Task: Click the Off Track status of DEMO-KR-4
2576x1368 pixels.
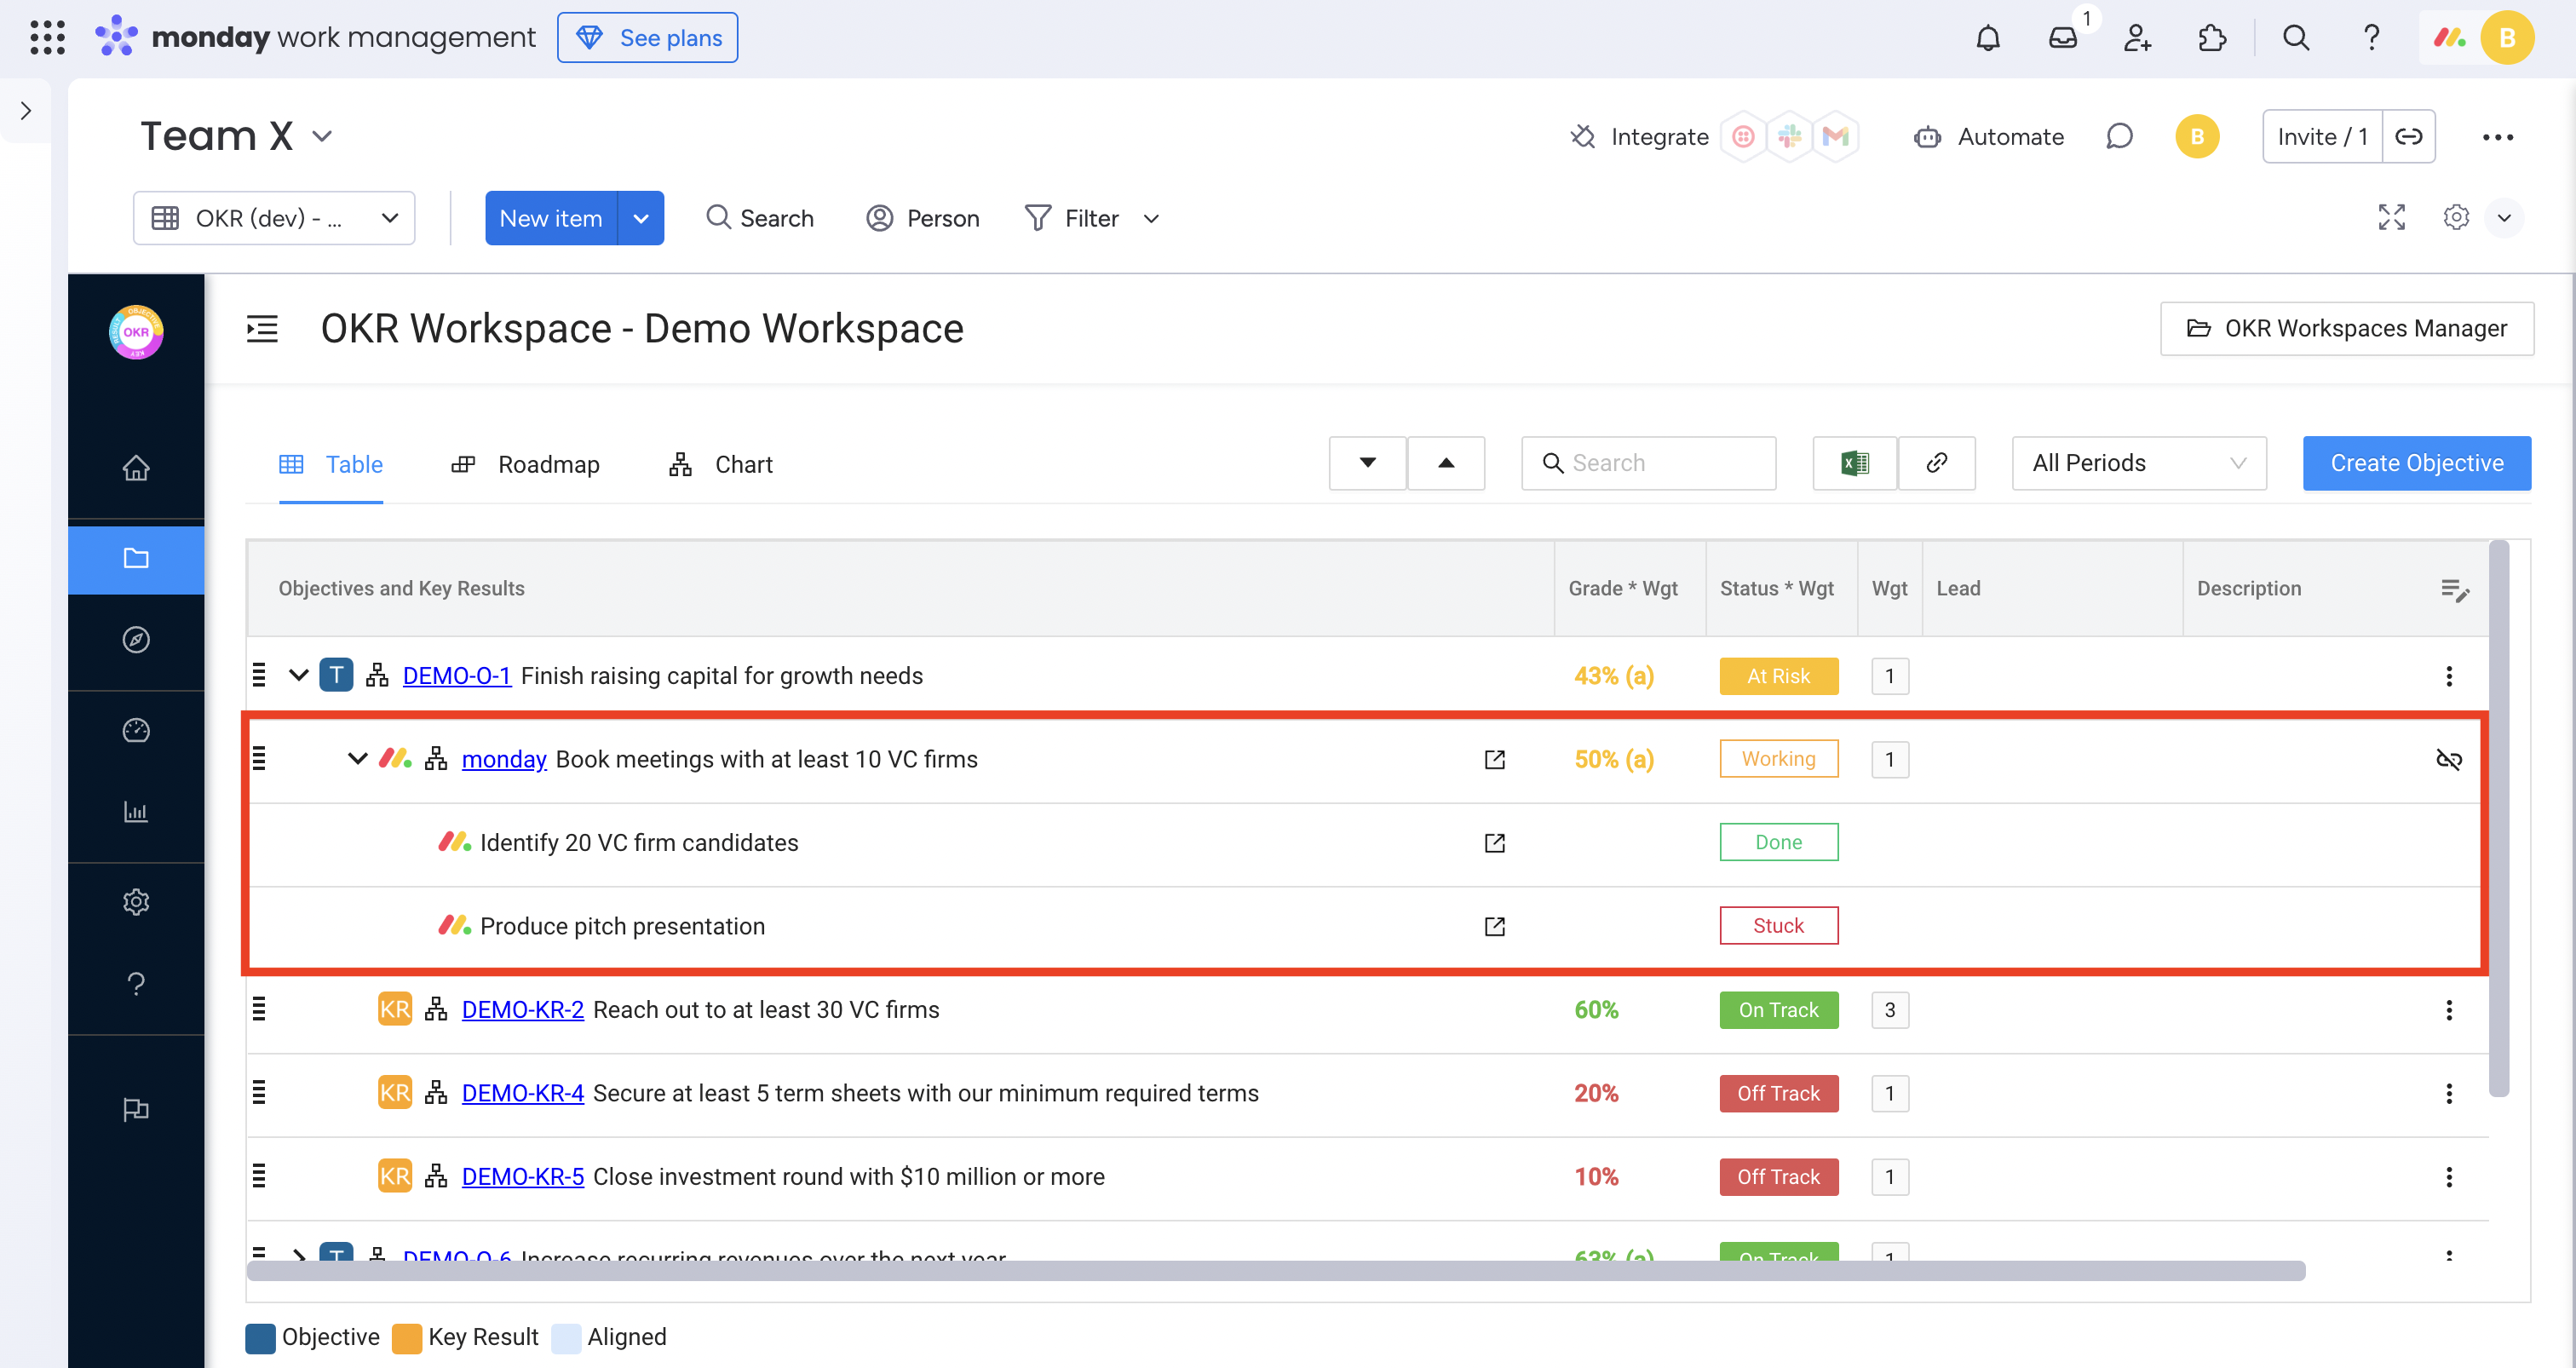Action: (x=1778, y=1093)
